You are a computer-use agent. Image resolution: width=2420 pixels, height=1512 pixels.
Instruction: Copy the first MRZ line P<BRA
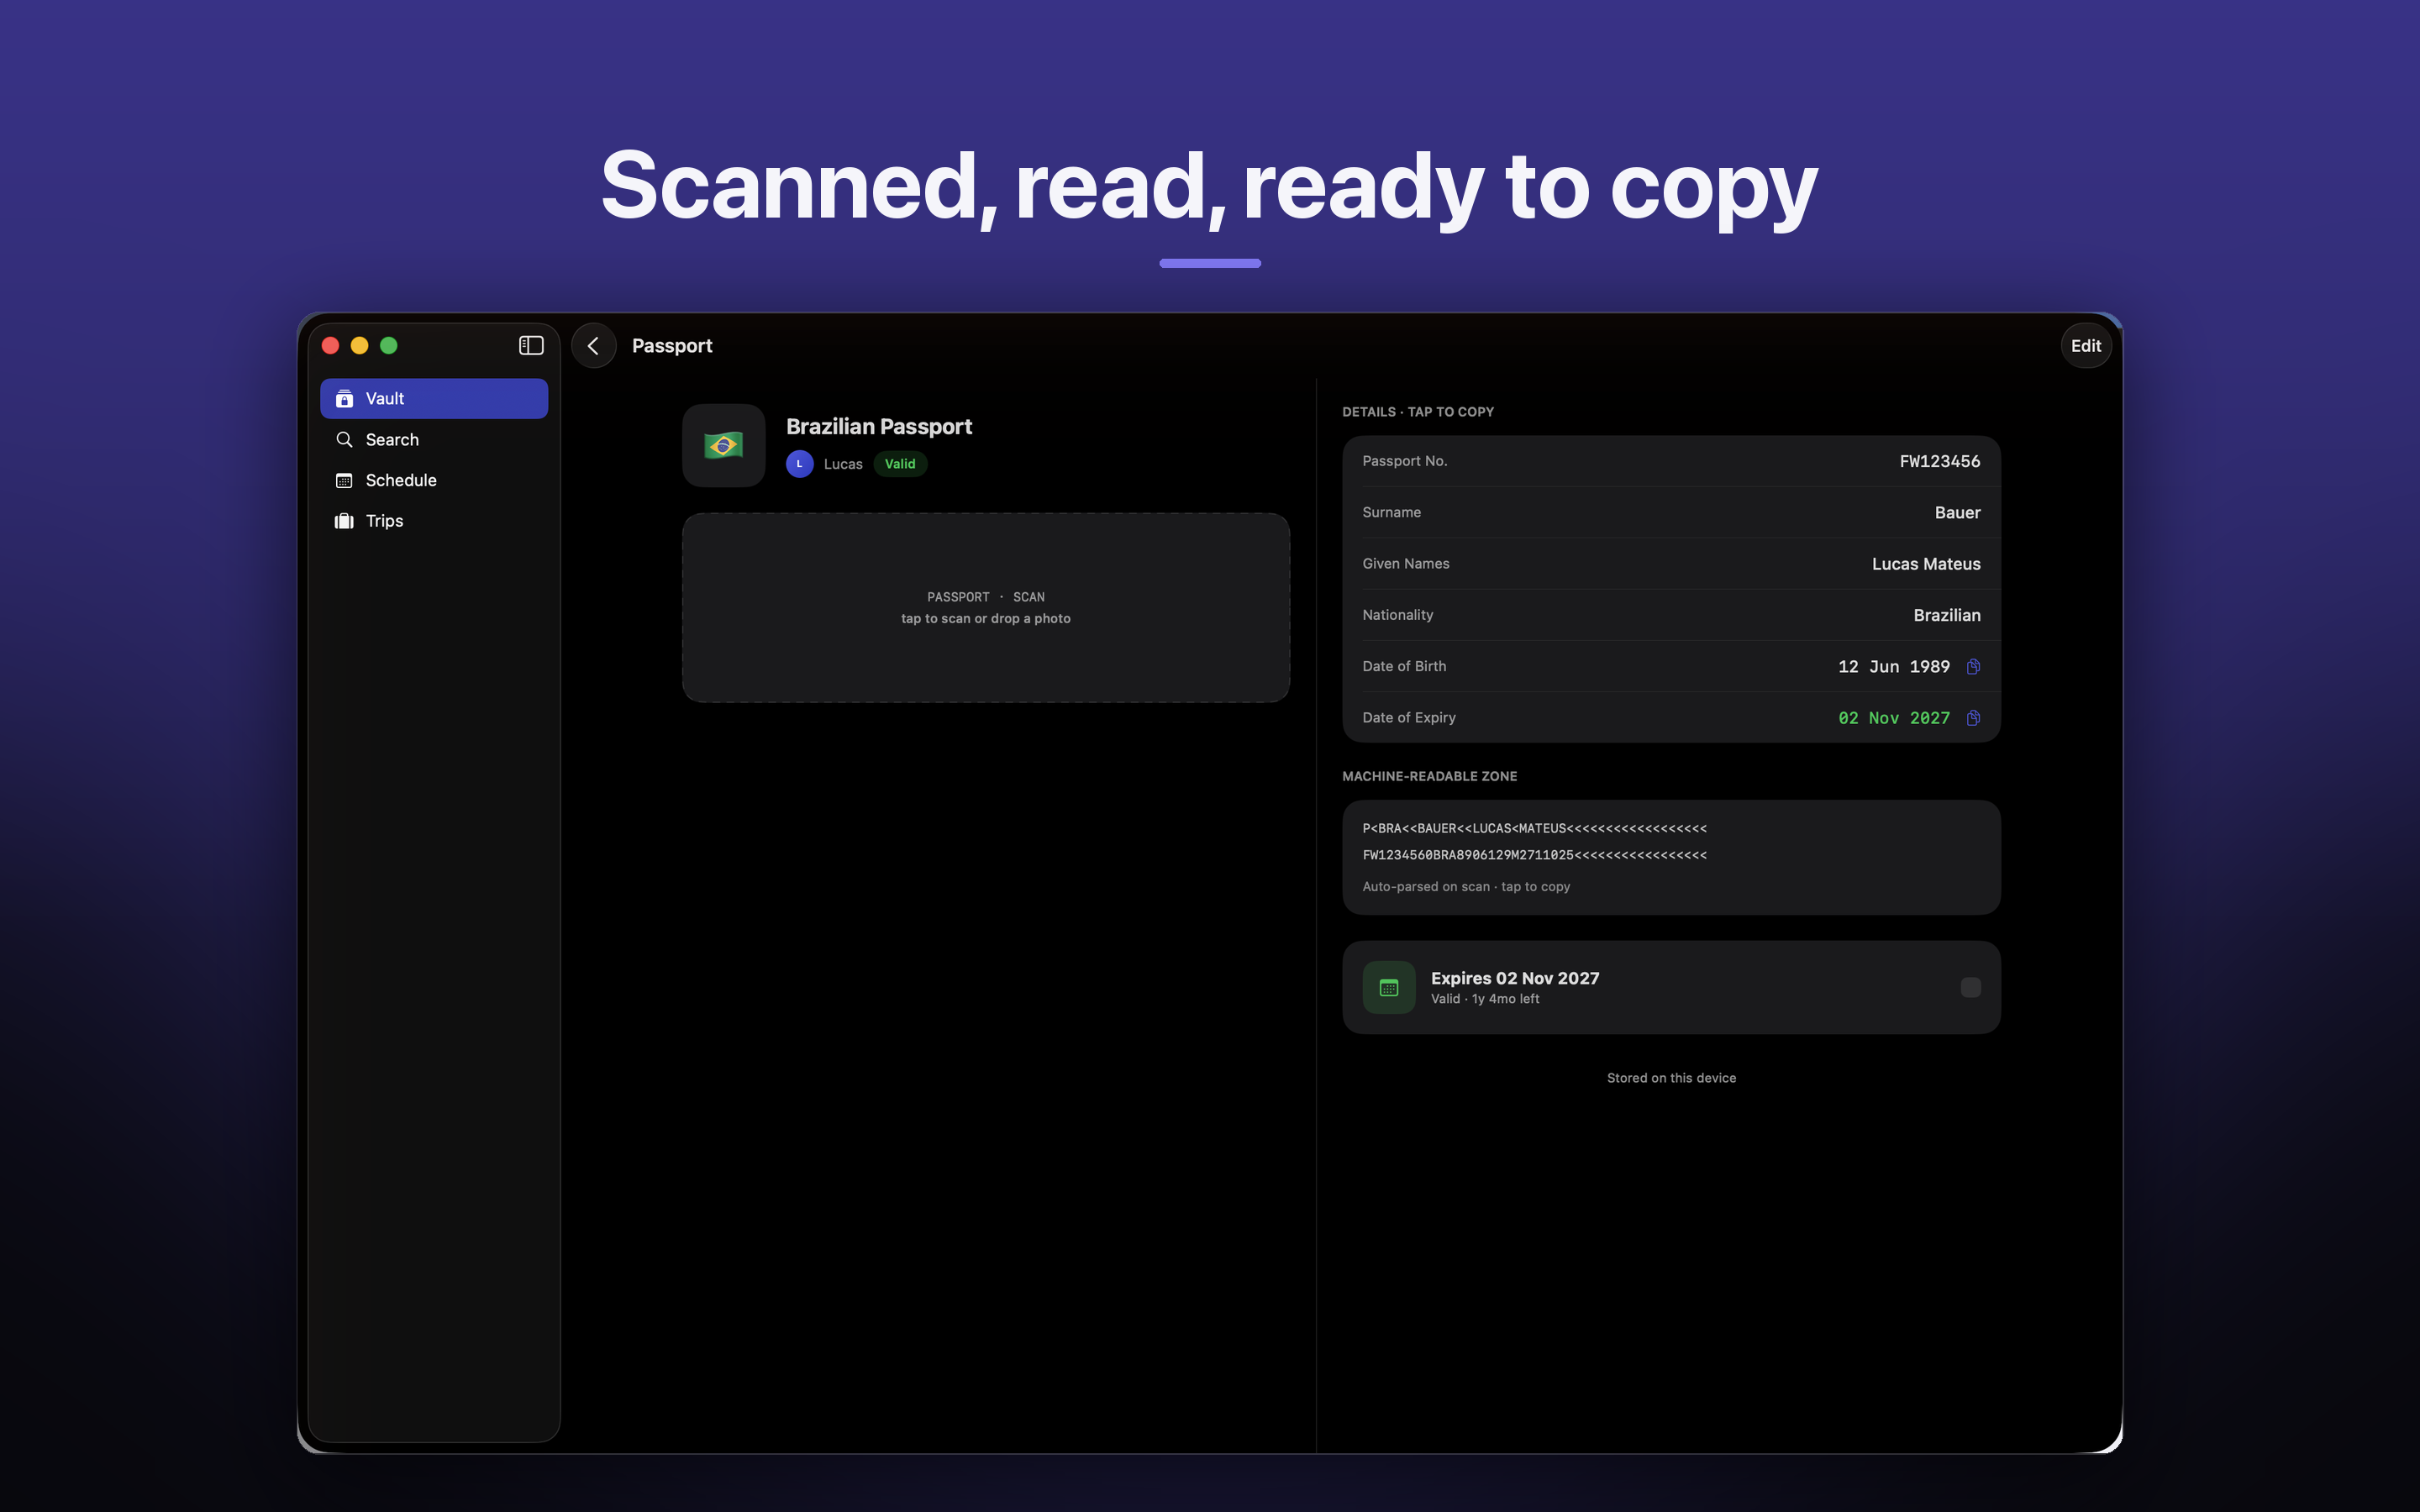click(1534, 828)
